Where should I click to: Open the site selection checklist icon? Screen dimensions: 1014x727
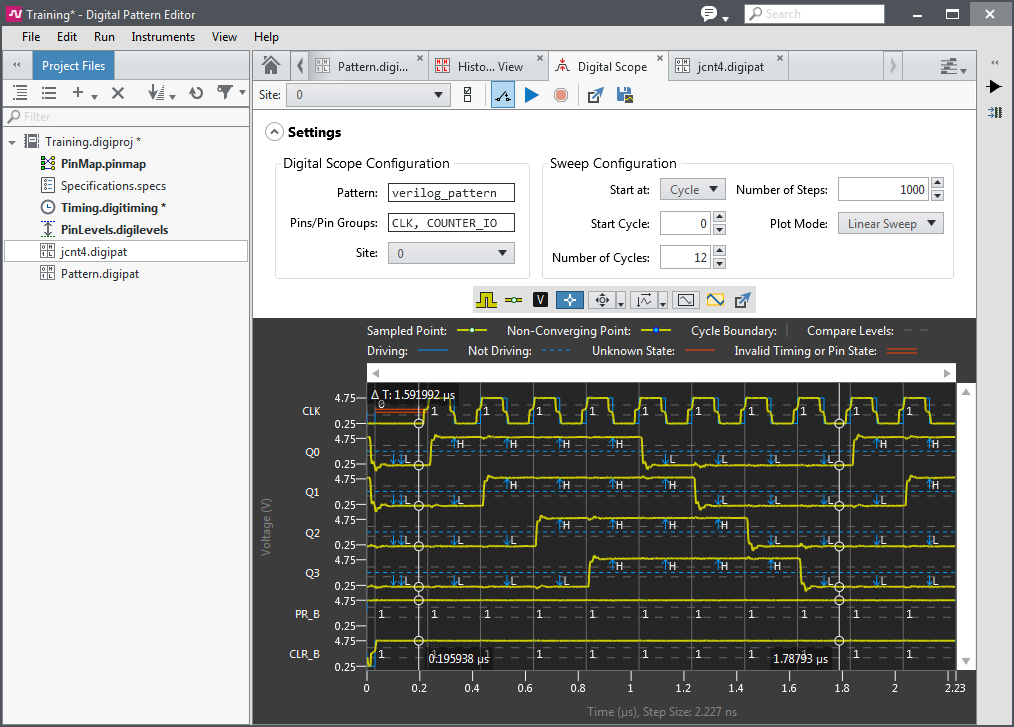click(x=468, y=95)
